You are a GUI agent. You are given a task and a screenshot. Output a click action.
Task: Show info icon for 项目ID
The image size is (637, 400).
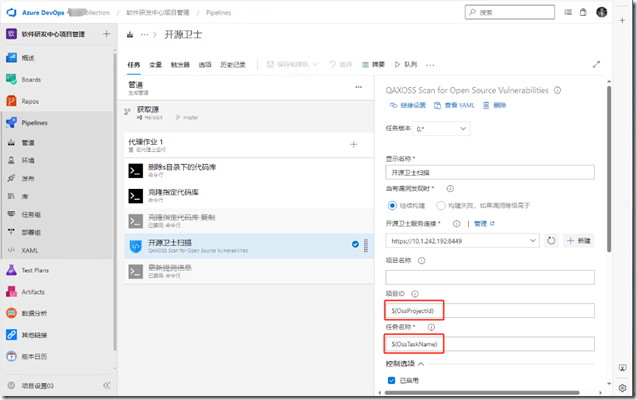pyautogui.click(x=415, y=294)
